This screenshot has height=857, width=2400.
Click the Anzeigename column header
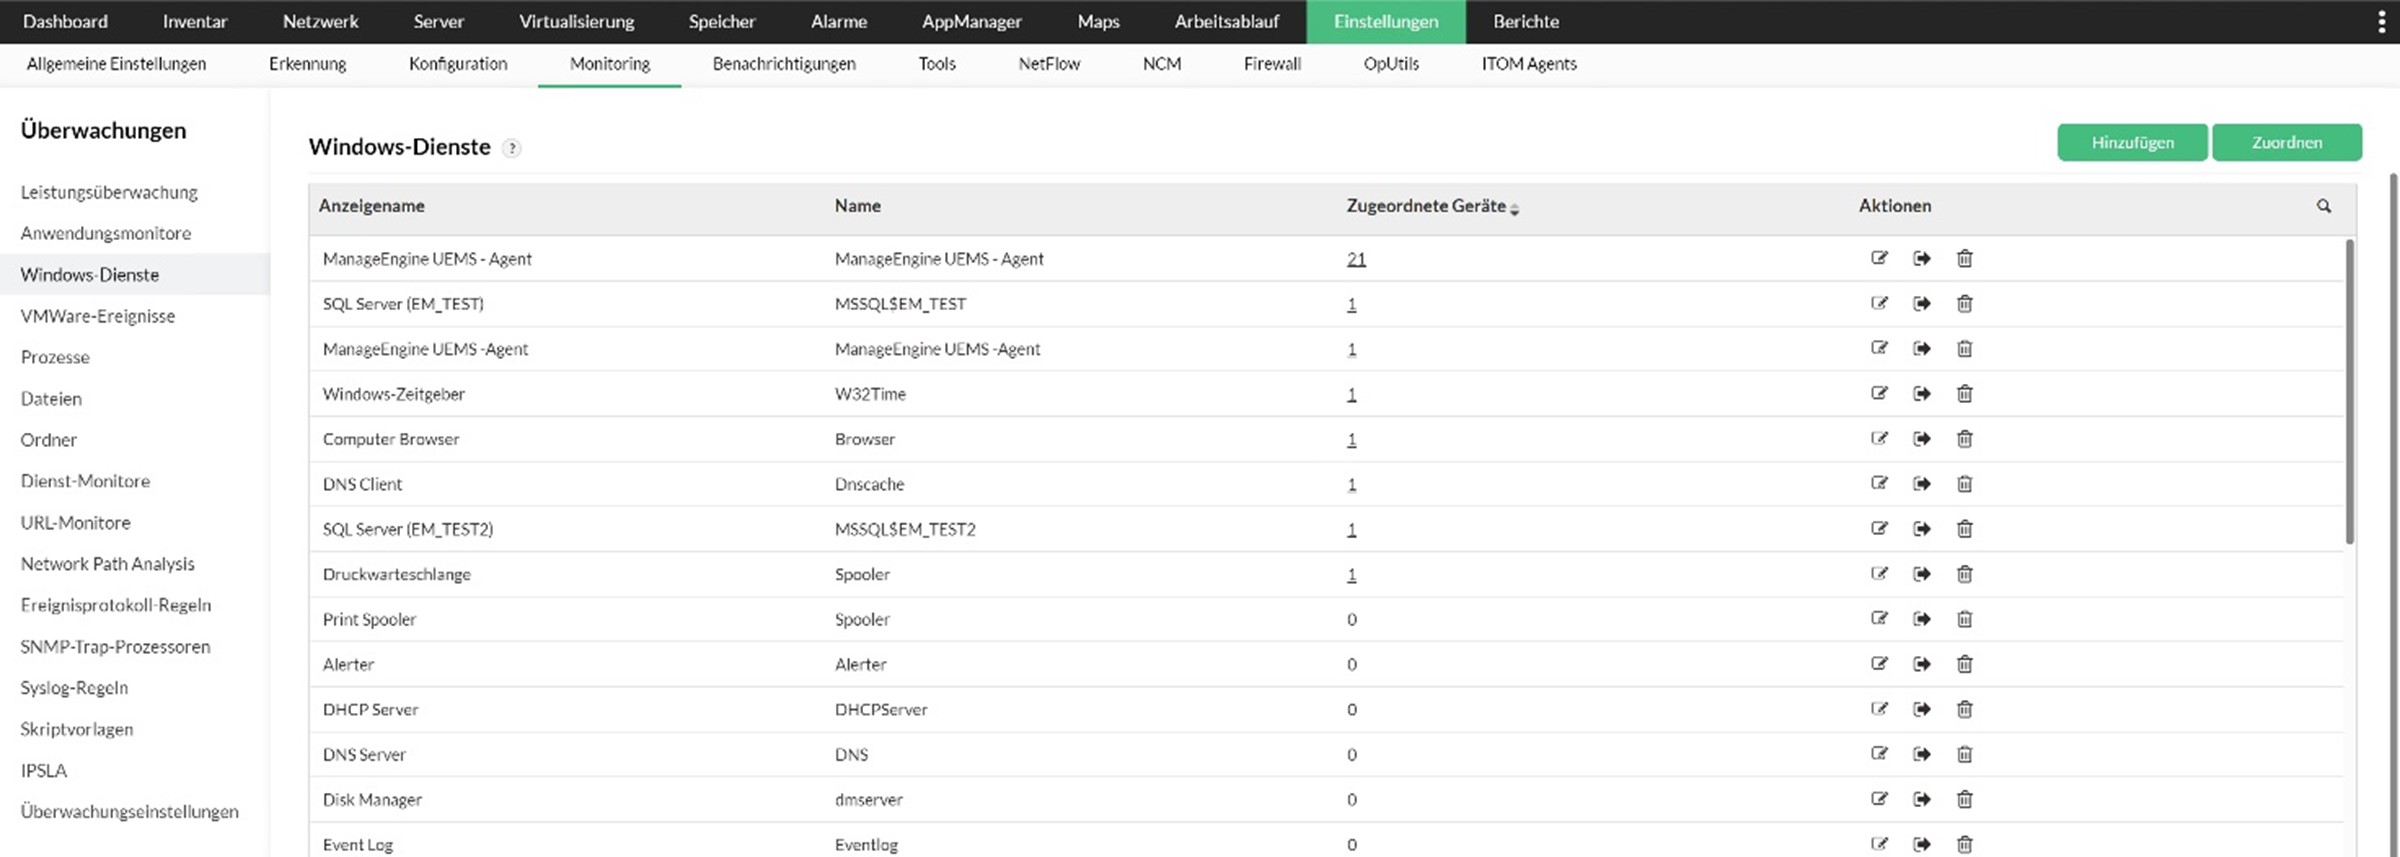point(371,205)
